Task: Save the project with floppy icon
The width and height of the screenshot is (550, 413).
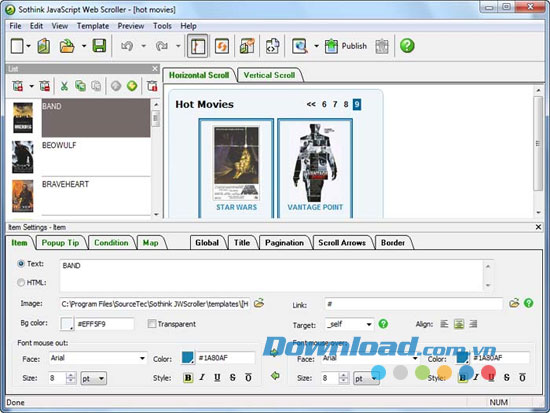Action: 99,46
